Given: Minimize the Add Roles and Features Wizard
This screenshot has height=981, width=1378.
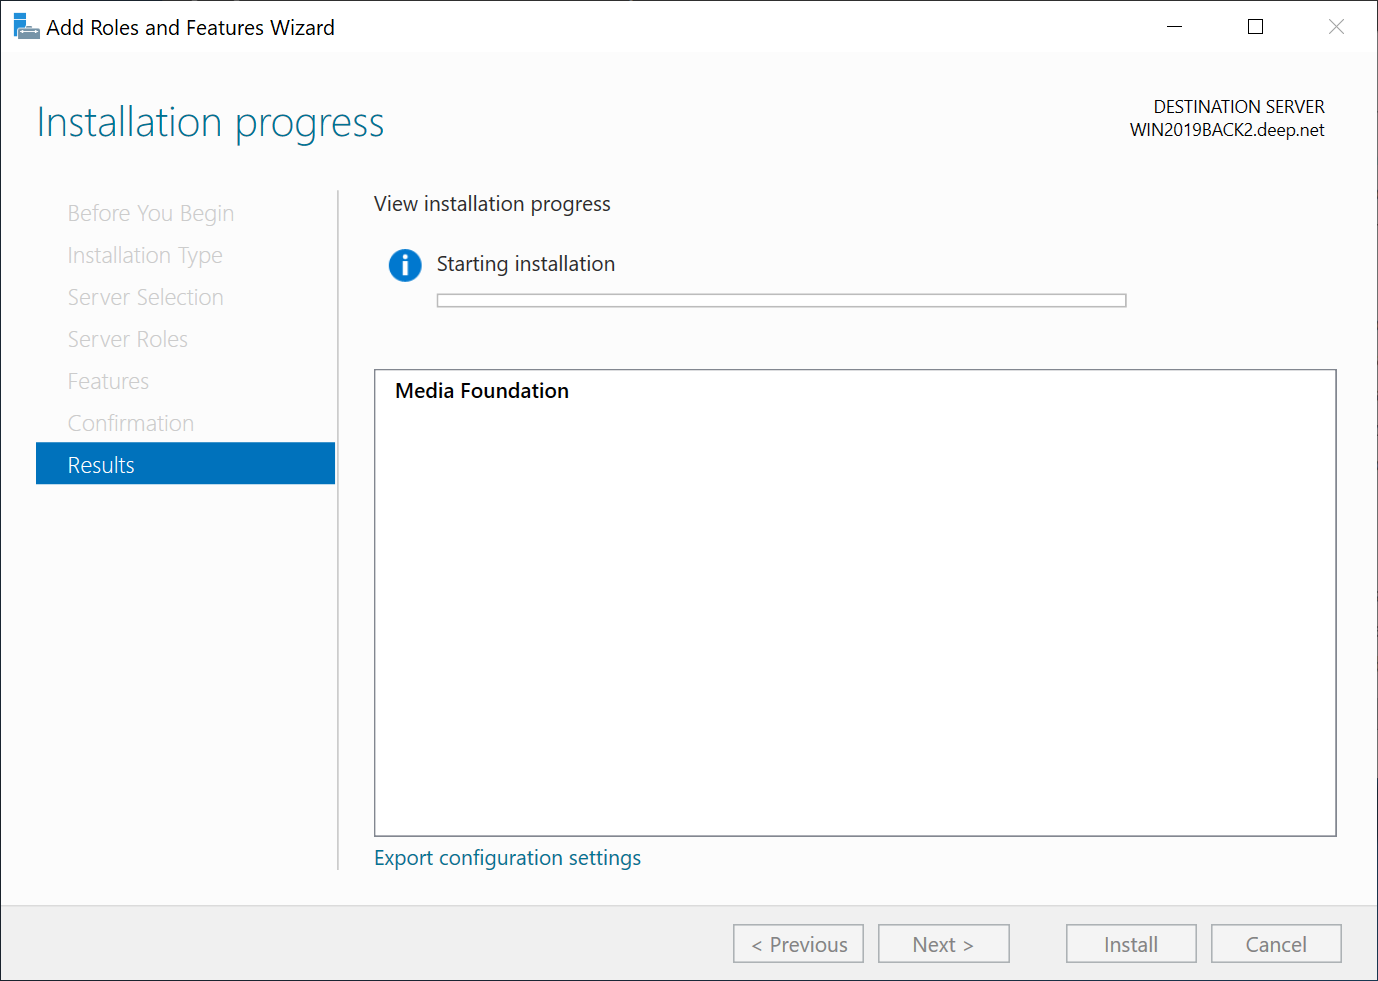Looking at the screenshot, I should click(1175, 27).
